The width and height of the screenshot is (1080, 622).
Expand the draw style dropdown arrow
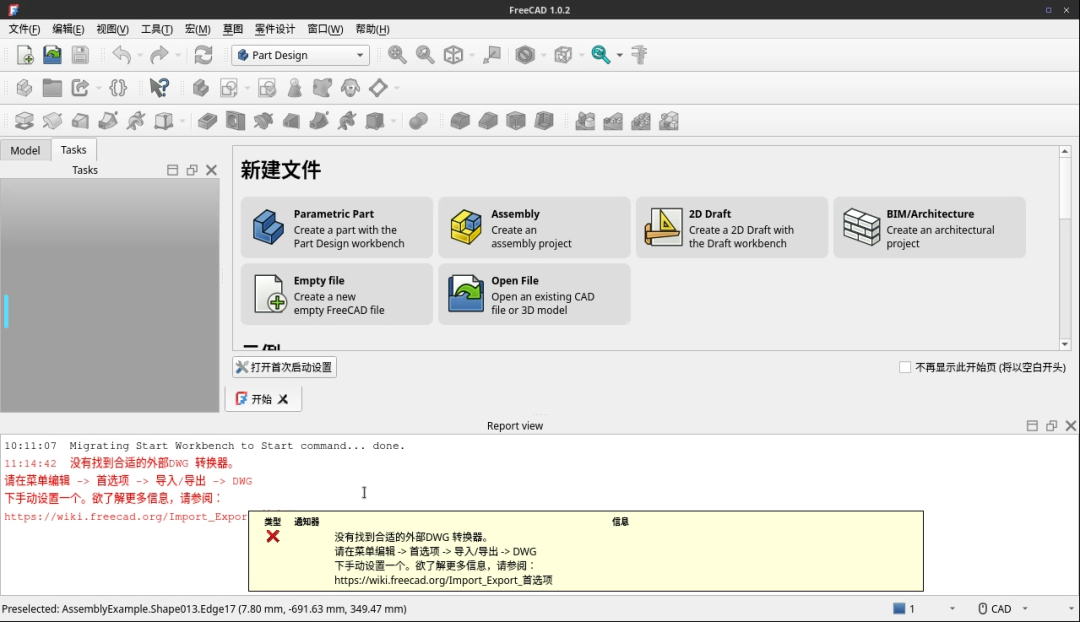(541, 55)
